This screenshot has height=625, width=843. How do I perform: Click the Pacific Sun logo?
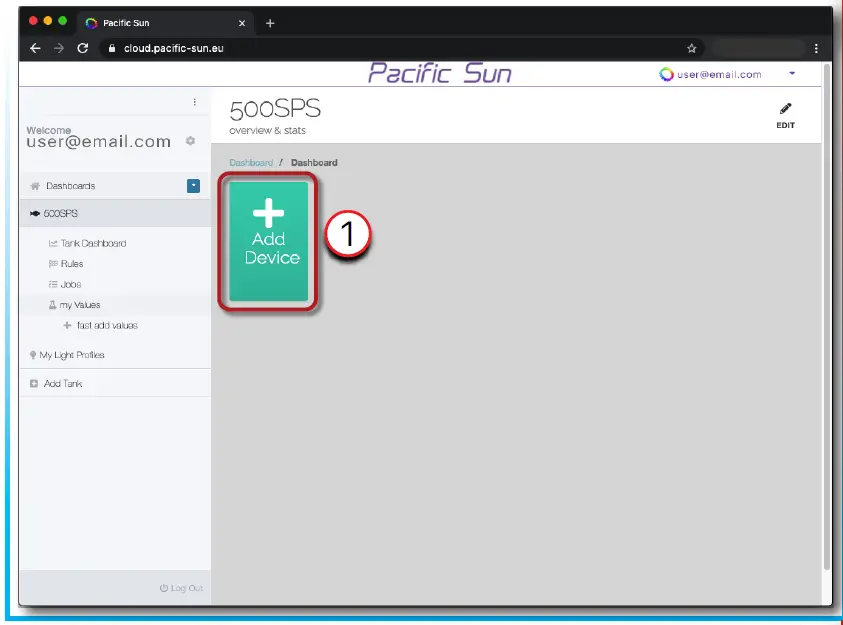click(439, 74)
